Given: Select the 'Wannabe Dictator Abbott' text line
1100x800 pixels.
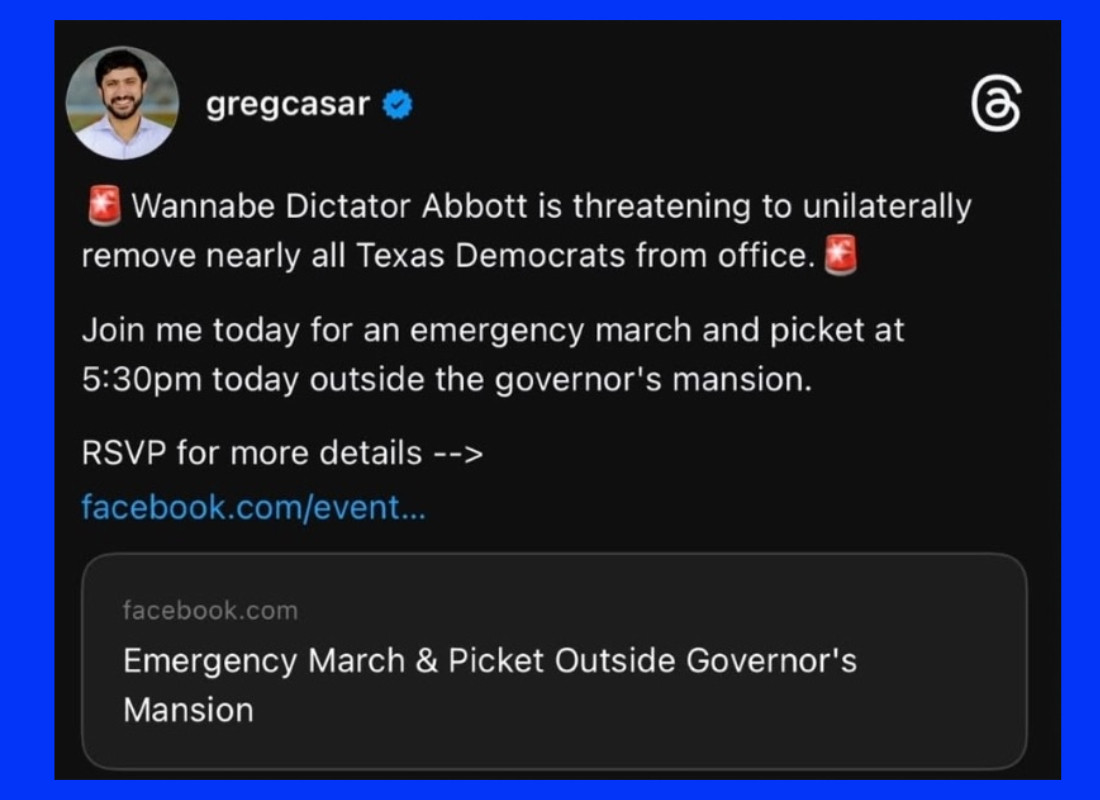Looking at the screenshot, I should pos(551,206).
